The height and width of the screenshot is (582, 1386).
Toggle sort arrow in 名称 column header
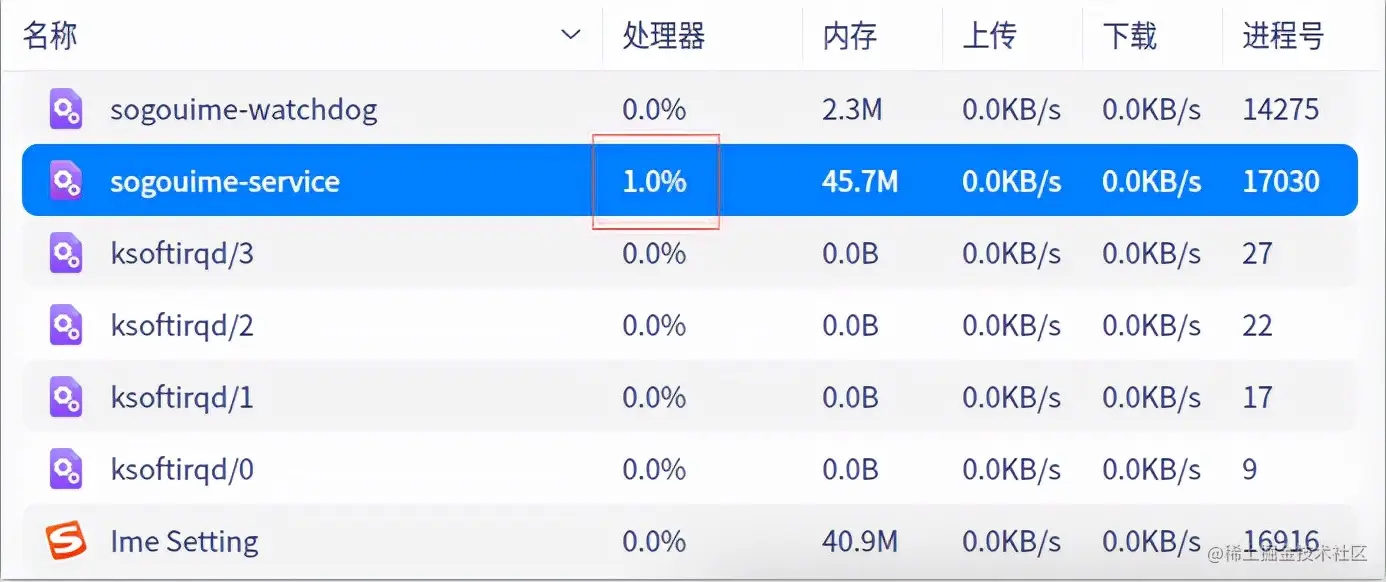pyautogui.click(x=571, y=36)
